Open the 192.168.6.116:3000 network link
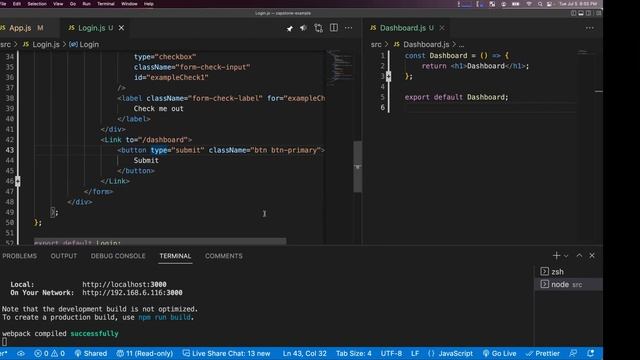The image size is (640, 360). (x=132, y=293)
